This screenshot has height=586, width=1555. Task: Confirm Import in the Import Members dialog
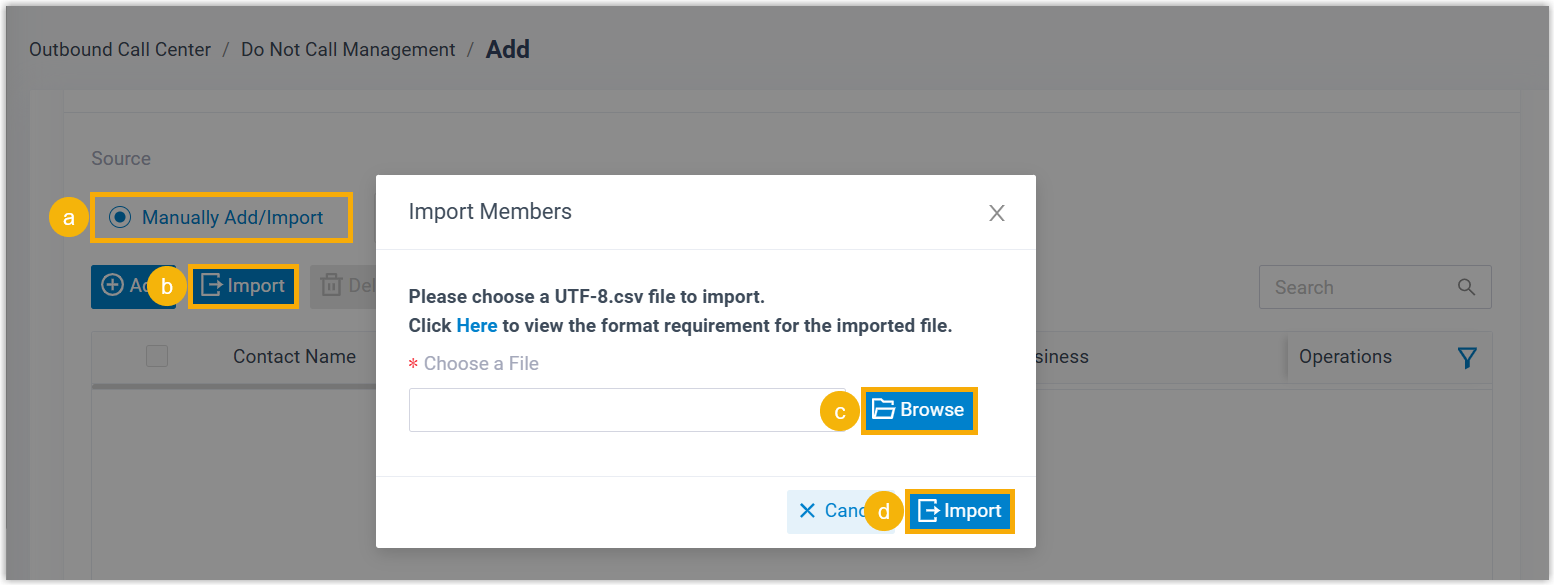coord(960,511)
